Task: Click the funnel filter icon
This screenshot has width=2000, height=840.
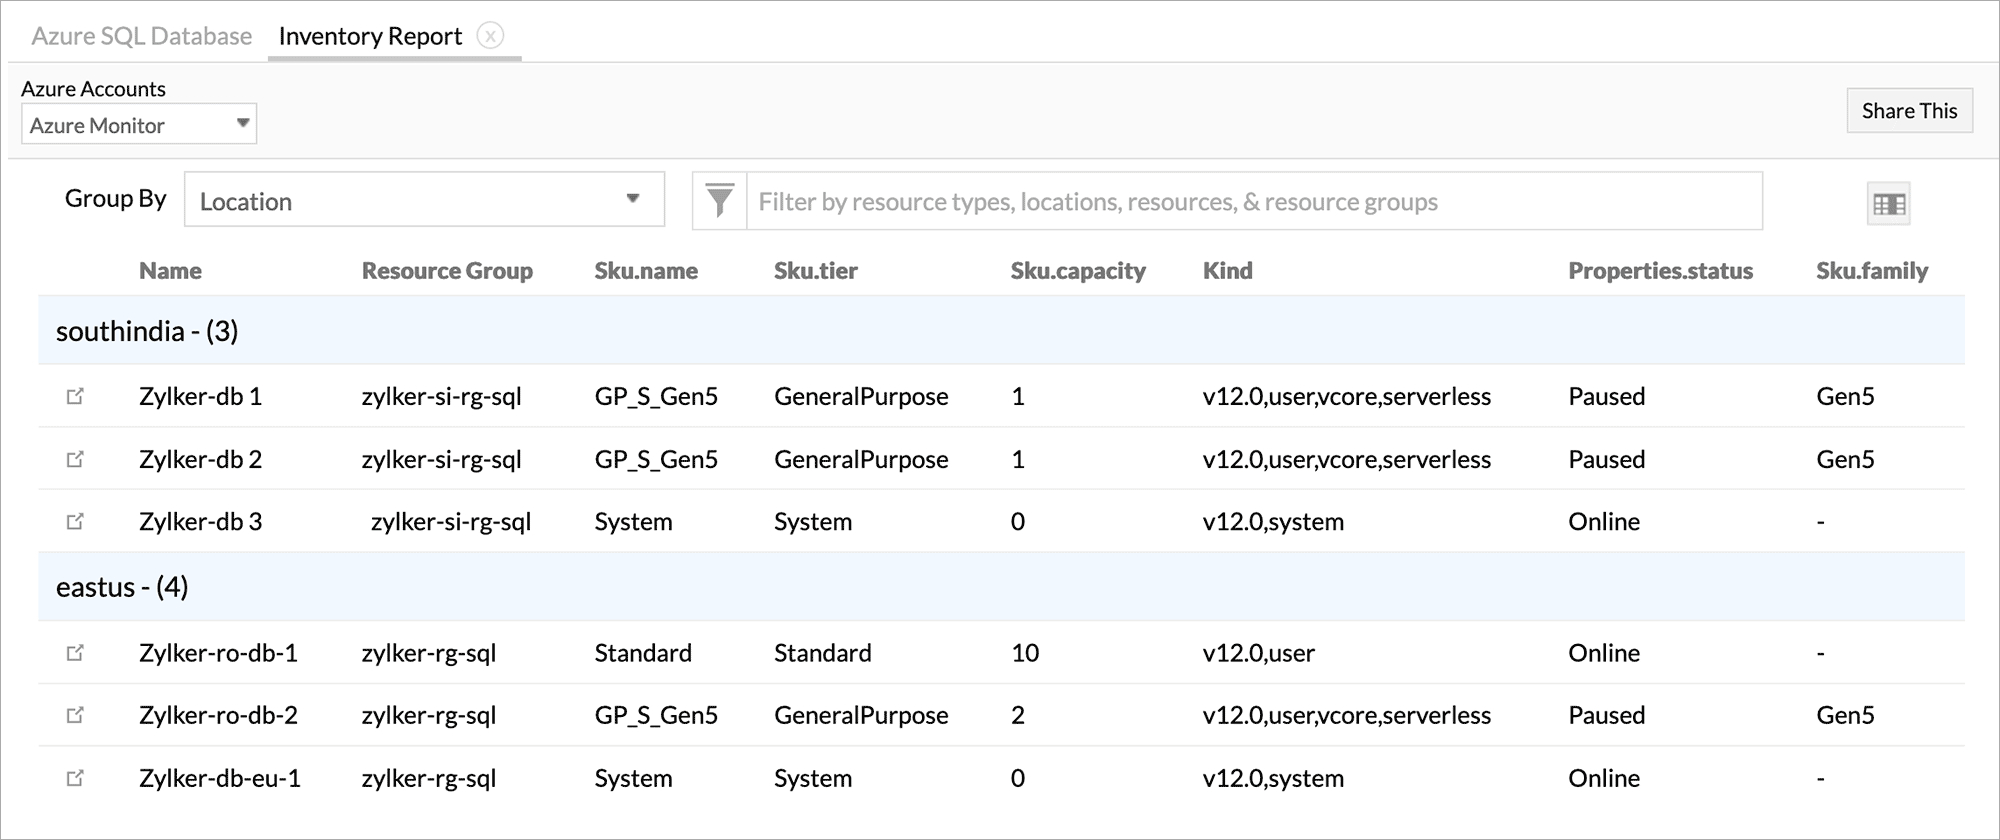Action: [720, 201]
